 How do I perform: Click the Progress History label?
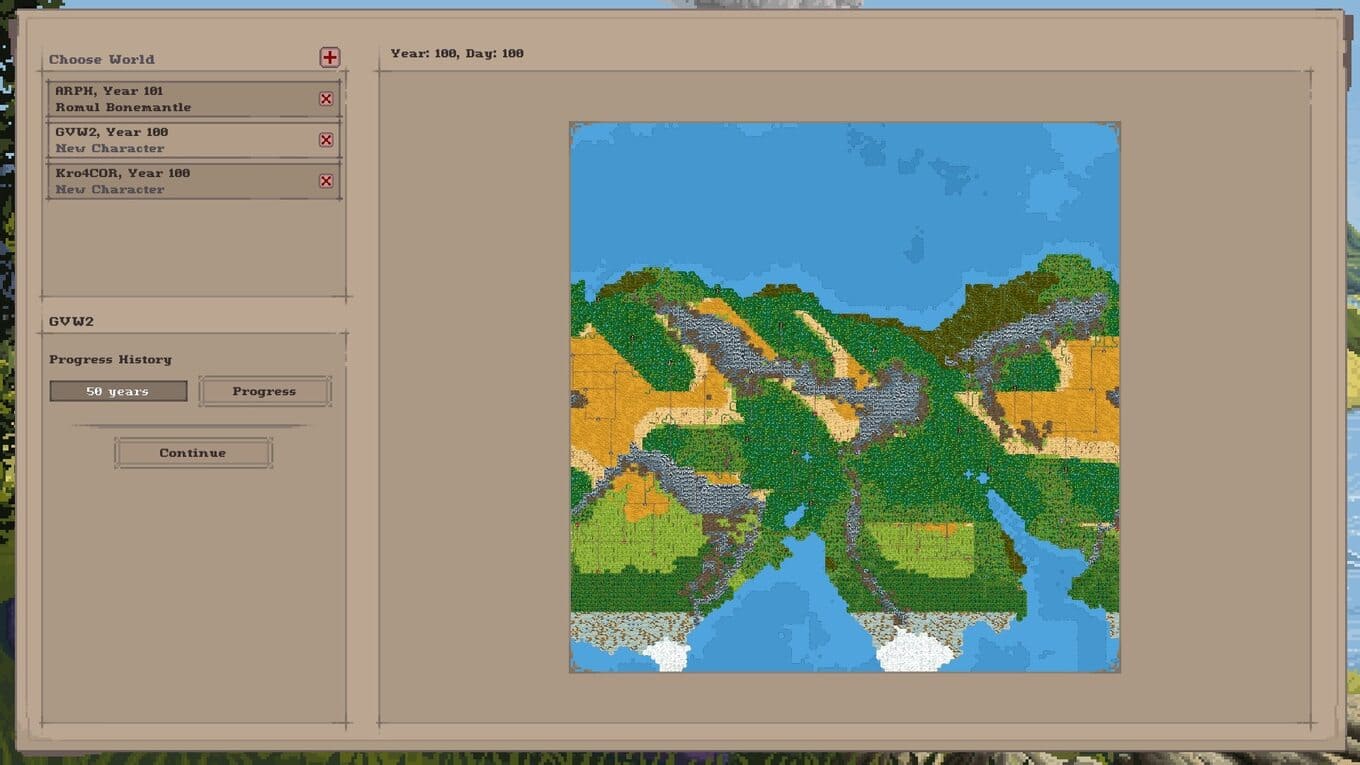(110, 359)
